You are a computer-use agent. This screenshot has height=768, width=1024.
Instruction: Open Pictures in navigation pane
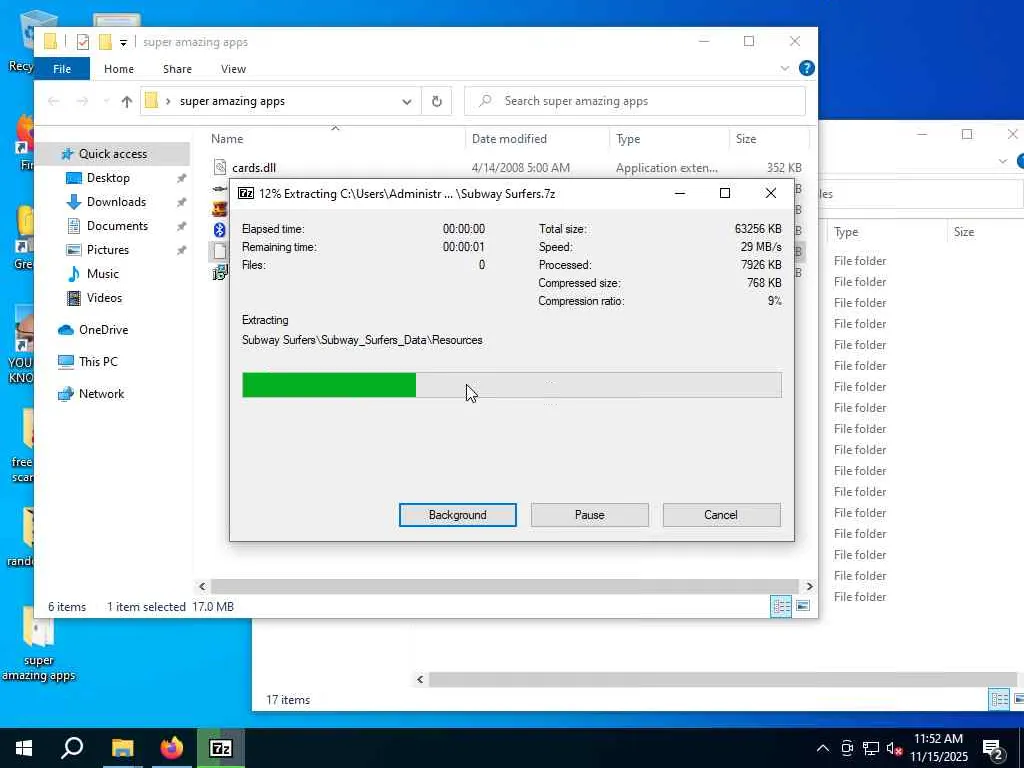point(108,249)
